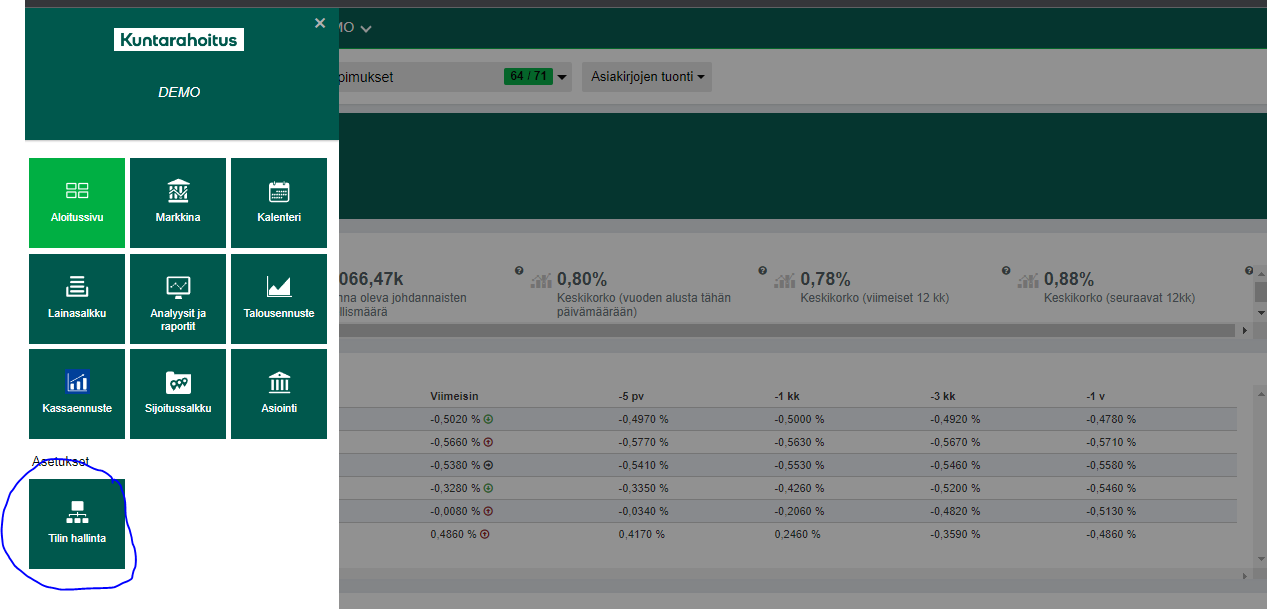Click the Asiointi bank tile
Viewport: 1267px width, 609px height.
pos(279,394)
